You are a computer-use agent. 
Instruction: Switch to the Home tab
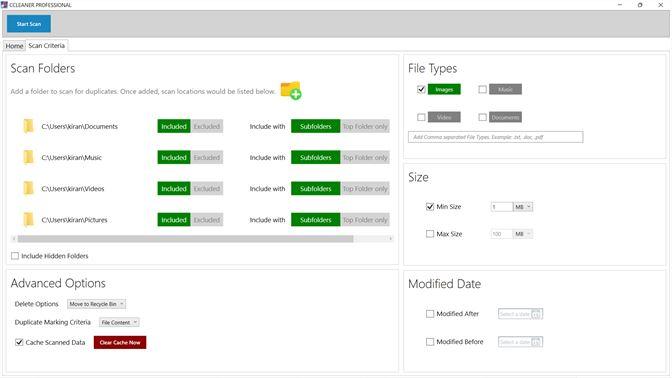14,46
